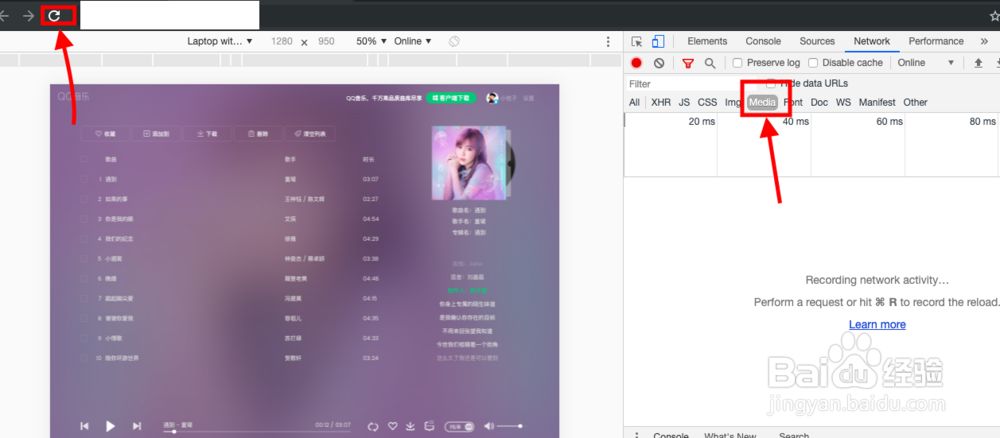The width and height of the screenshot is (1000, 438).
Task: Open the Learn more link
Action: 877,325
